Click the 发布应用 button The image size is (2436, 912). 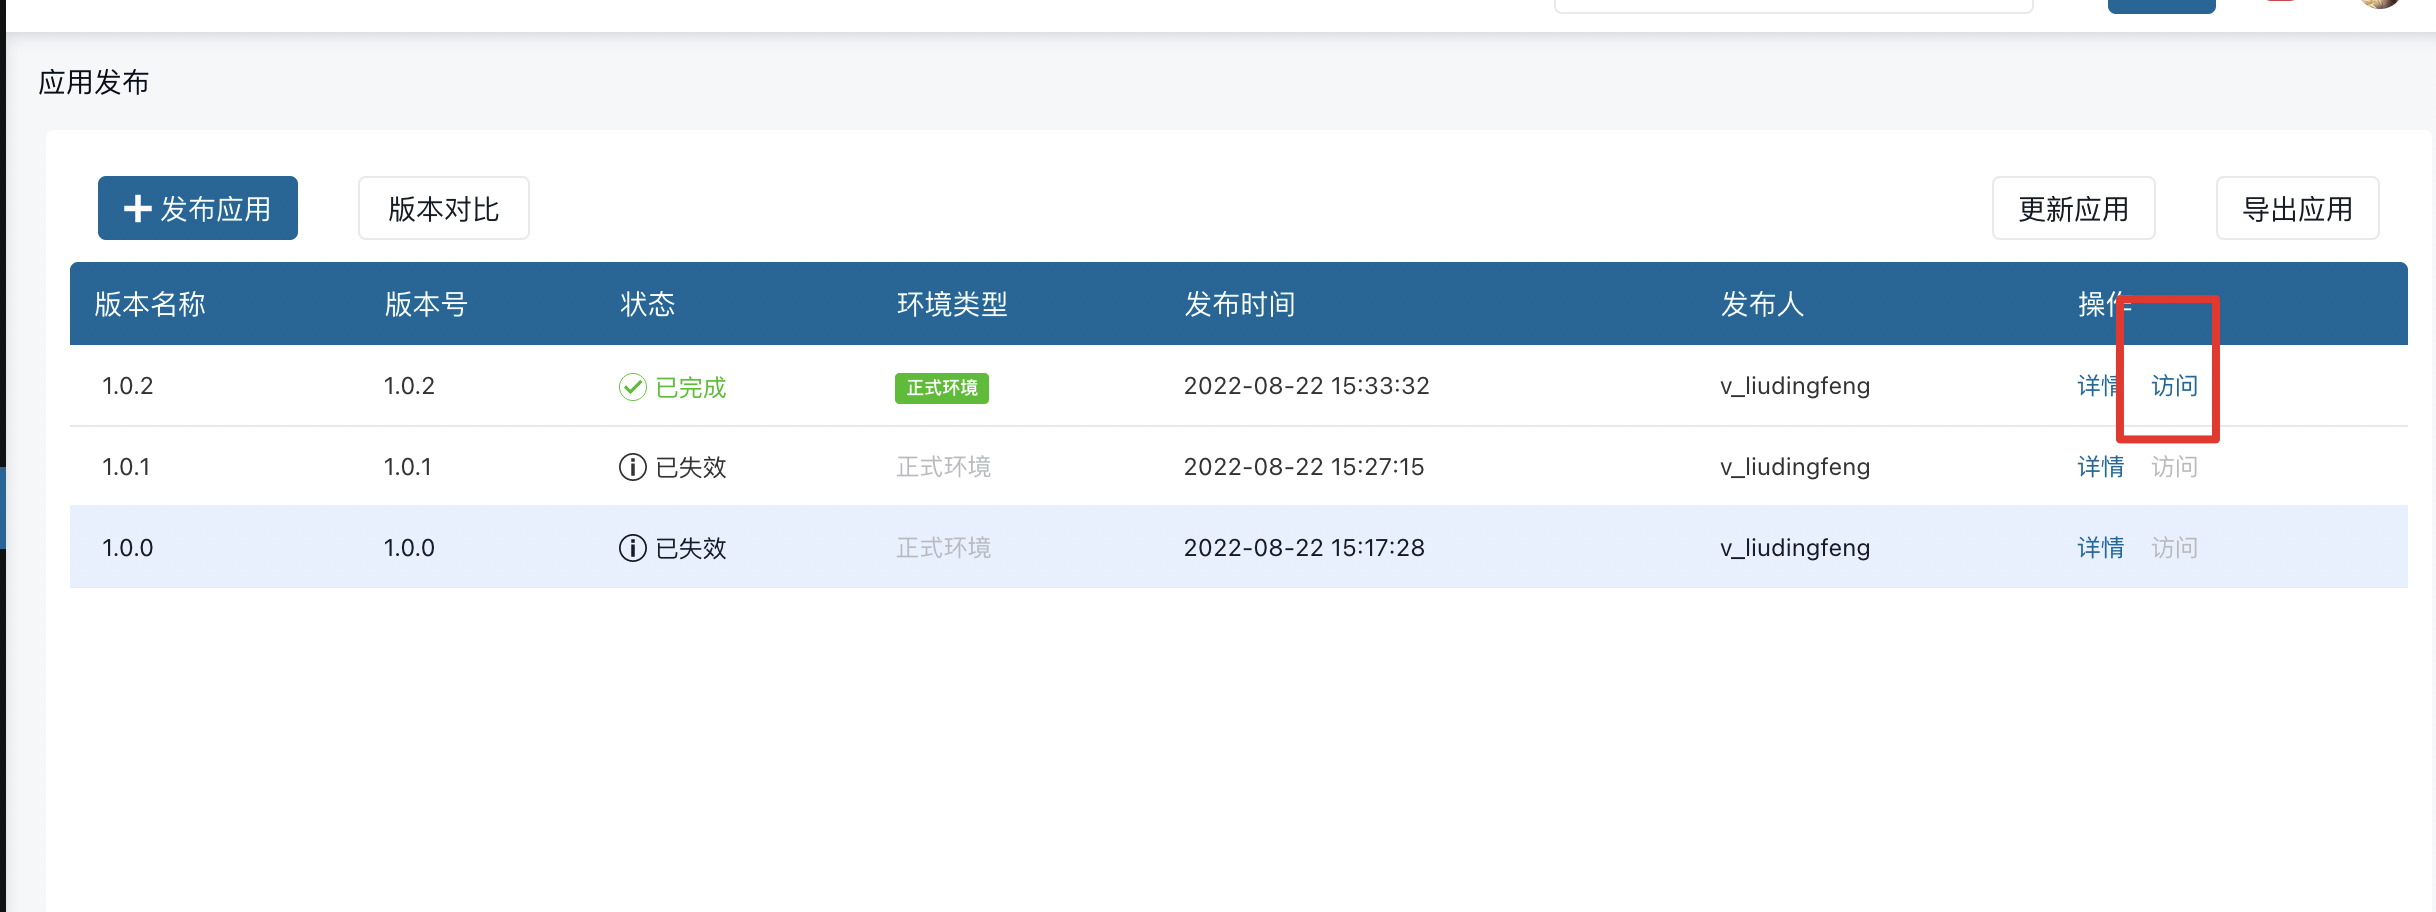point(198,208)
